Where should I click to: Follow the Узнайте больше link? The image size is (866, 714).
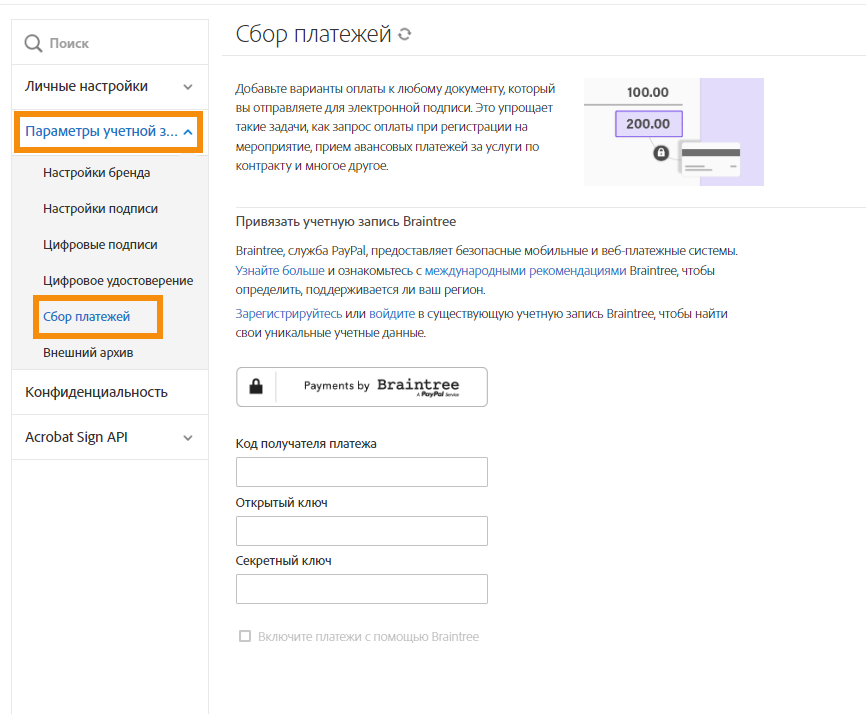pyautogui.click(x=279, y=271)
